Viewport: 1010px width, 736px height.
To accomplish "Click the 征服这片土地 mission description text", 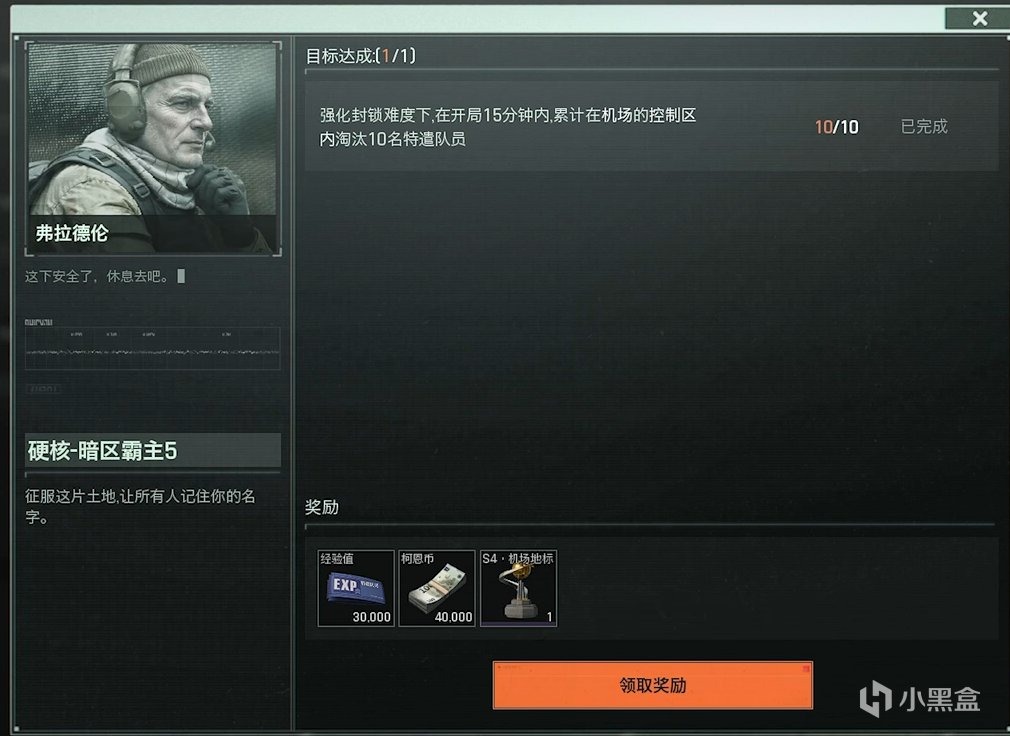I will [x=140, y=506].
